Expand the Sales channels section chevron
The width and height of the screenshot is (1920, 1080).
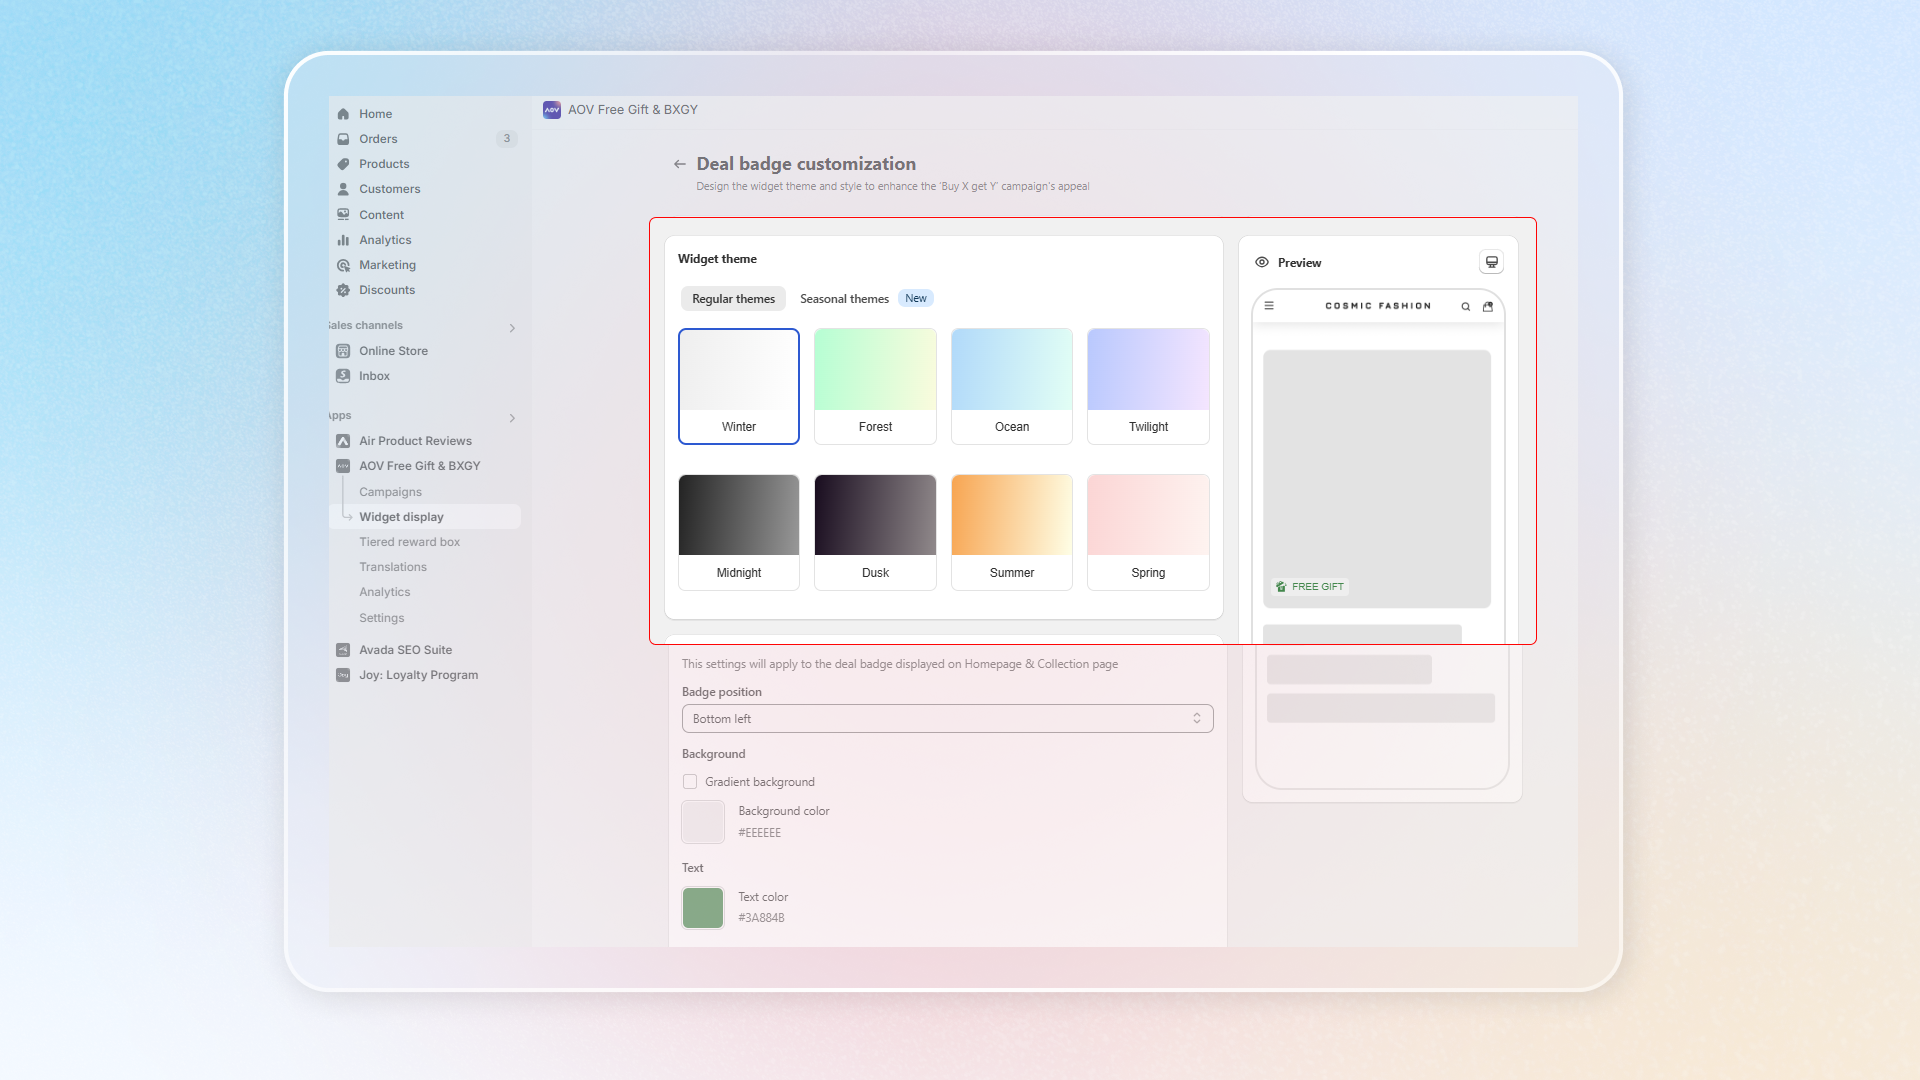click(512, 328)
